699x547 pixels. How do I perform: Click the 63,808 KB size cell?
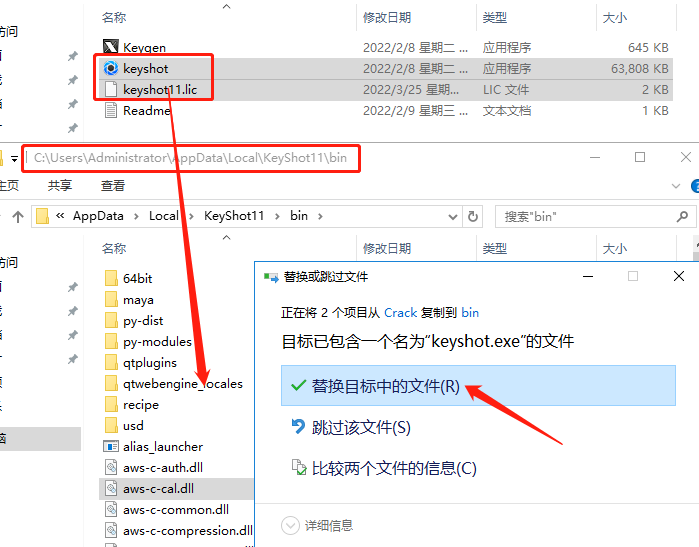pos(640,69)
